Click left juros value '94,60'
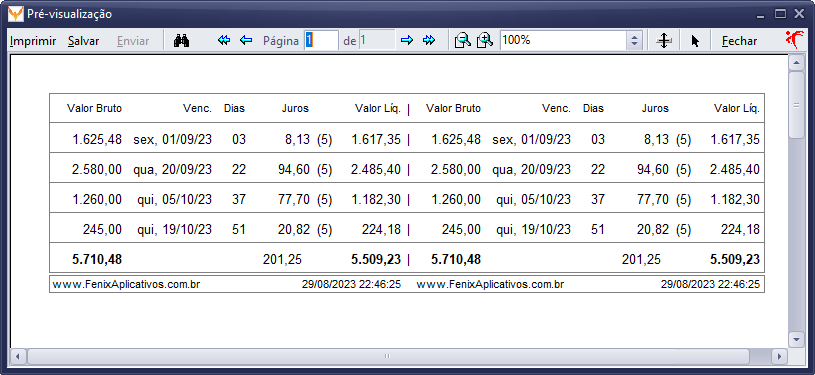815x375 pixels. (294, 170)
